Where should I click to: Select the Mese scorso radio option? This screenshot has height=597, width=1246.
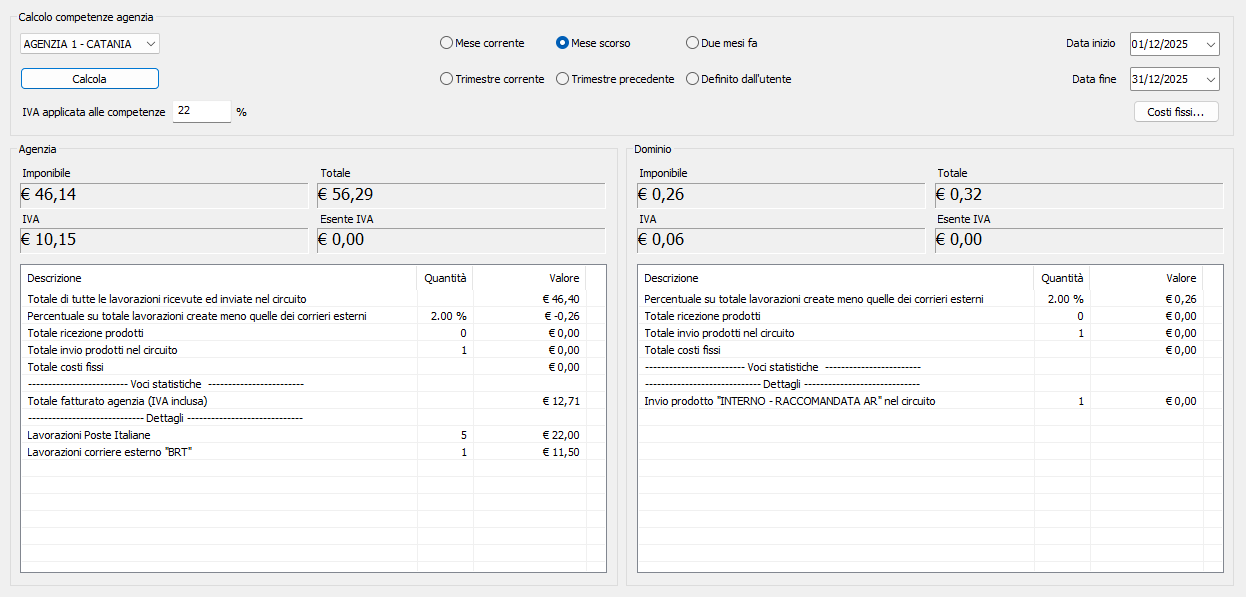coord(563,43)
